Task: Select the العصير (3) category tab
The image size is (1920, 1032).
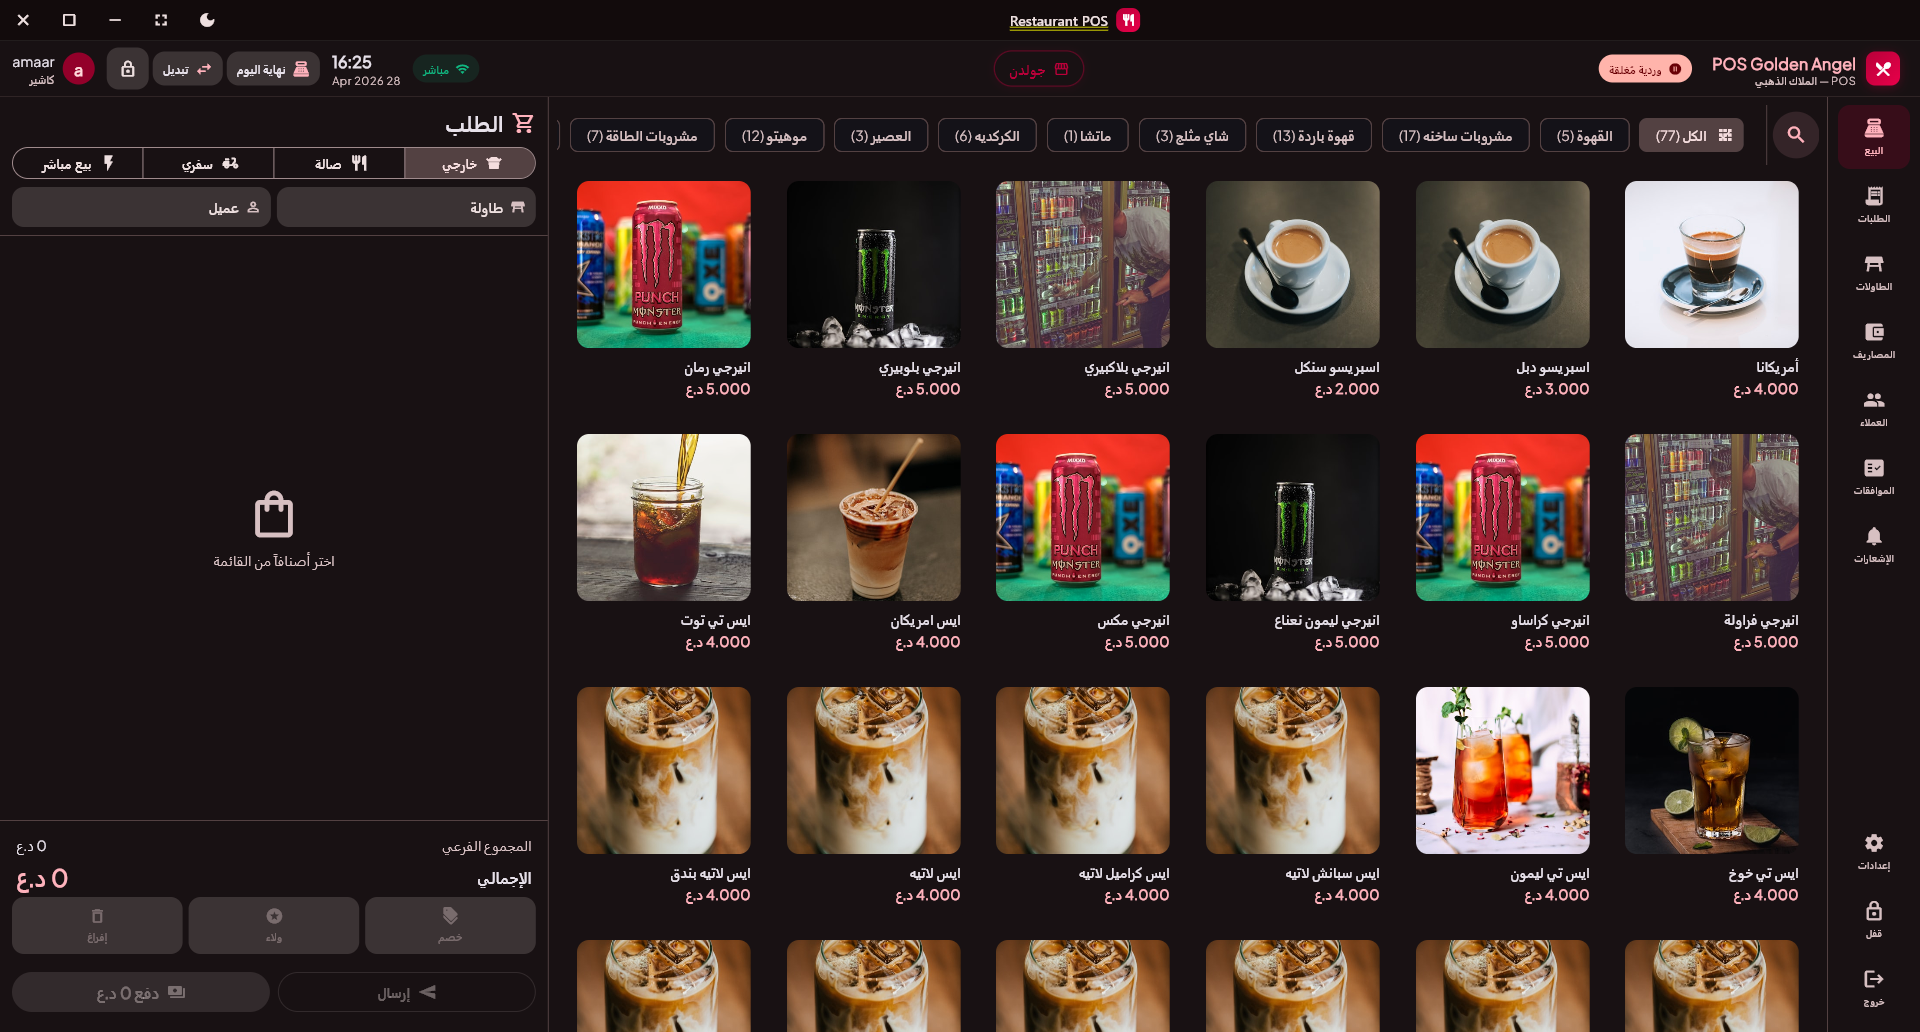Action: tap(881, 135)
